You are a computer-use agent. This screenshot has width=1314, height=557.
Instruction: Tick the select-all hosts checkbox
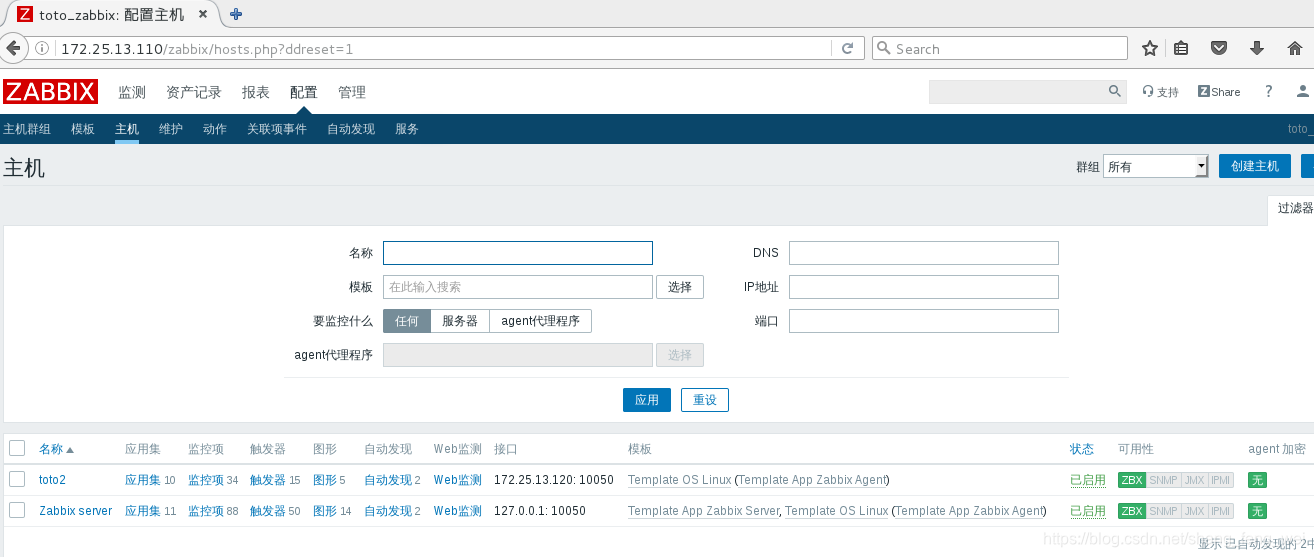(17, 448)
